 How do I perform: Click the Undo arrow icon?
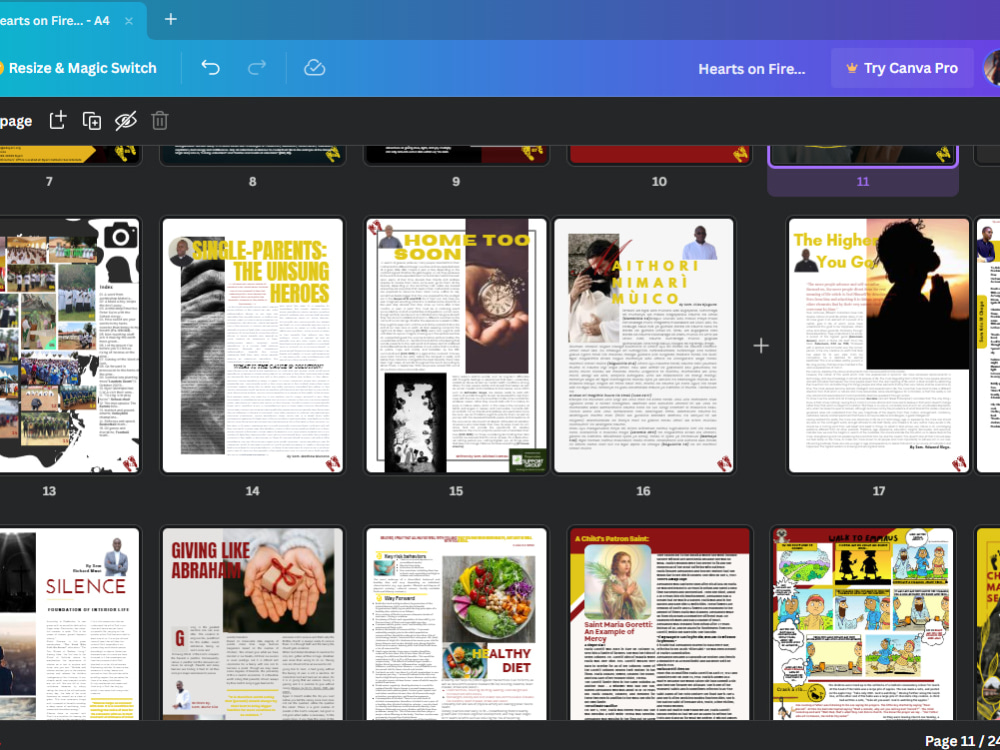click(210, 68)
